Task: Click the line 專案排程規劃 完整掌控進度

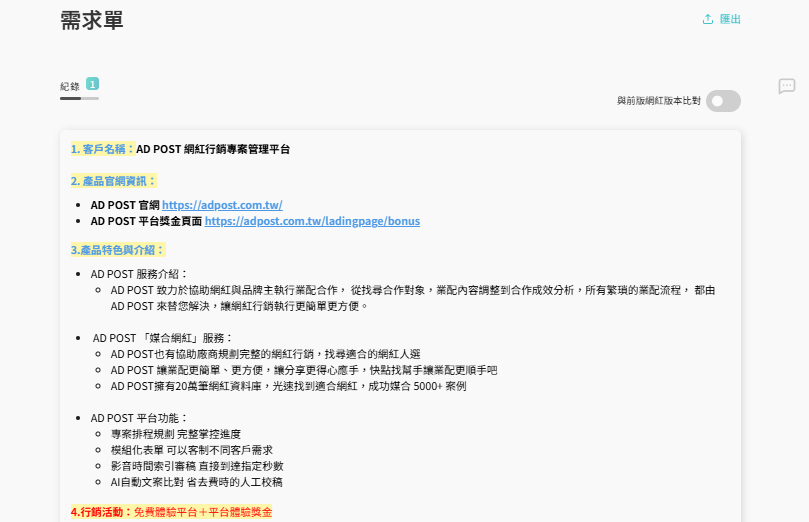Action: point(176,434)
